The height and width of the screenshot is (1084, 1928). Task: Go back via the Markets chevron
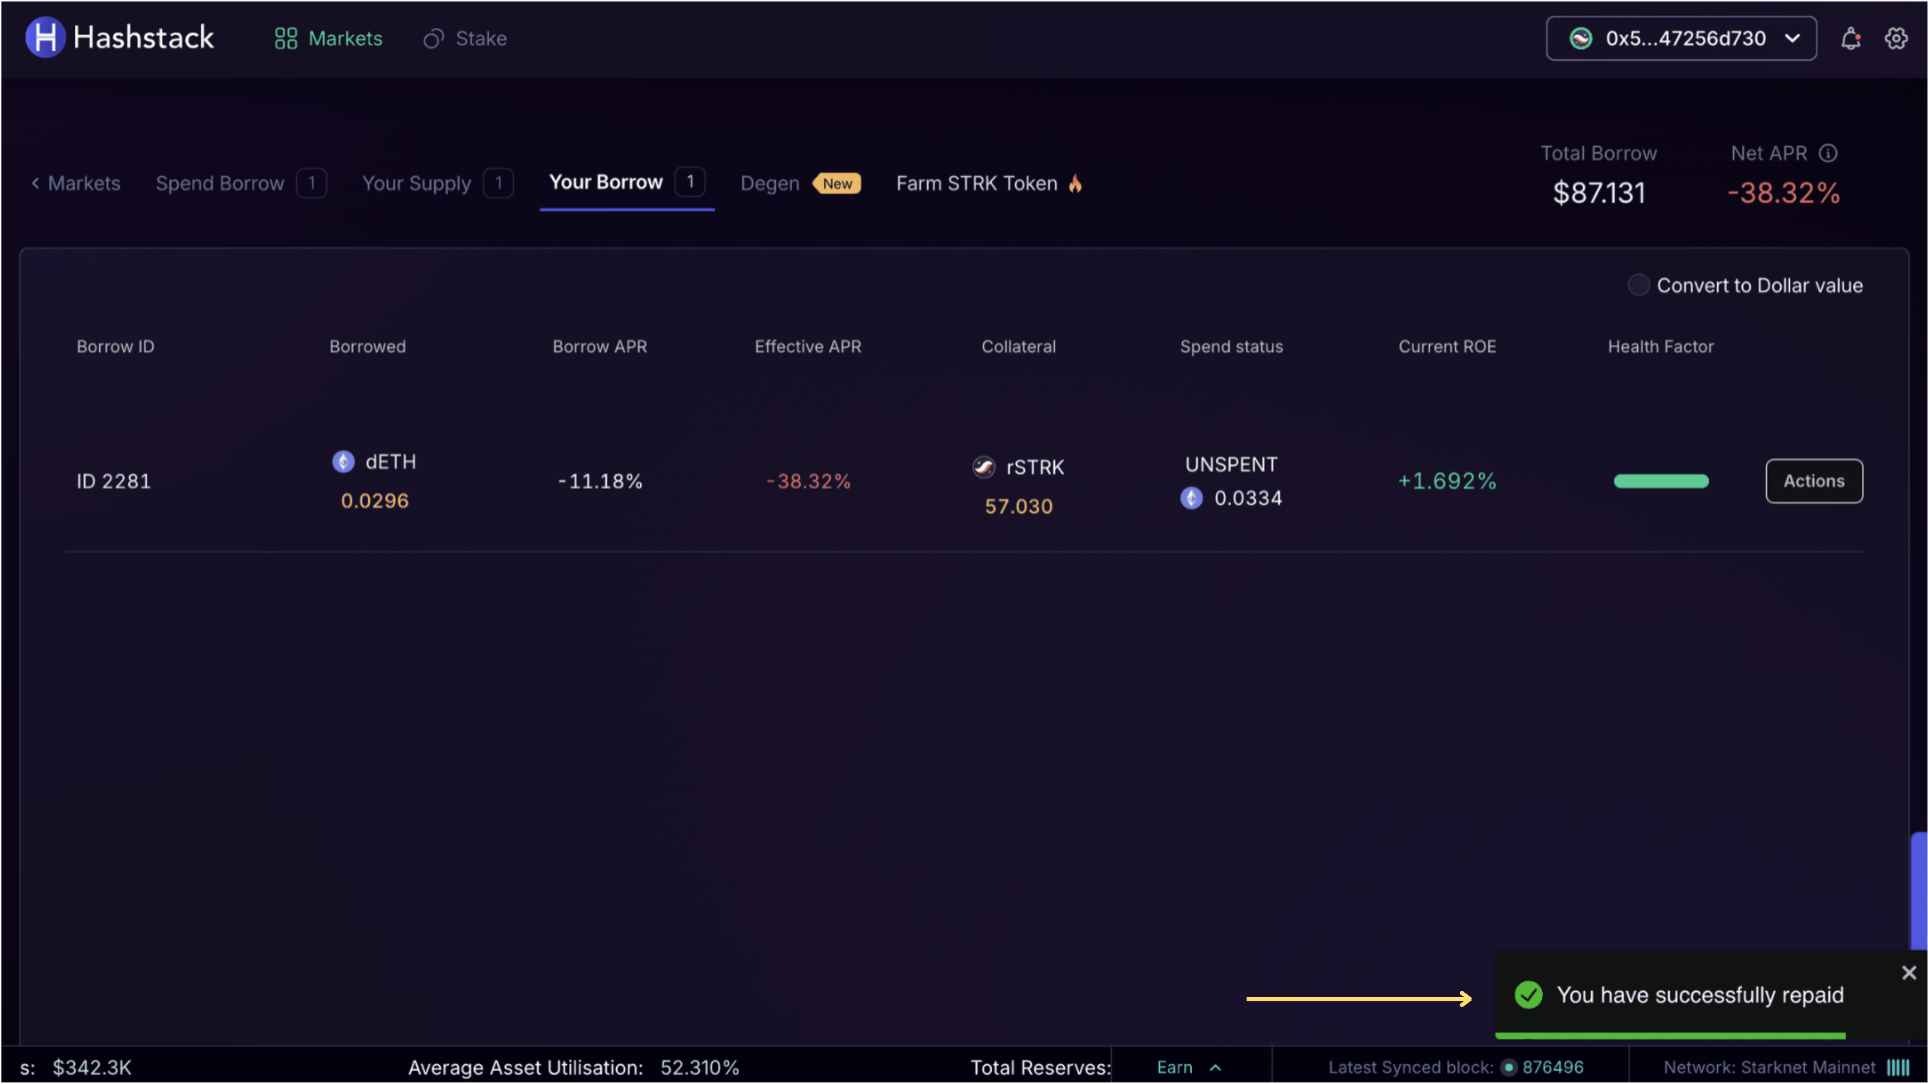click(x=36, y=183)
